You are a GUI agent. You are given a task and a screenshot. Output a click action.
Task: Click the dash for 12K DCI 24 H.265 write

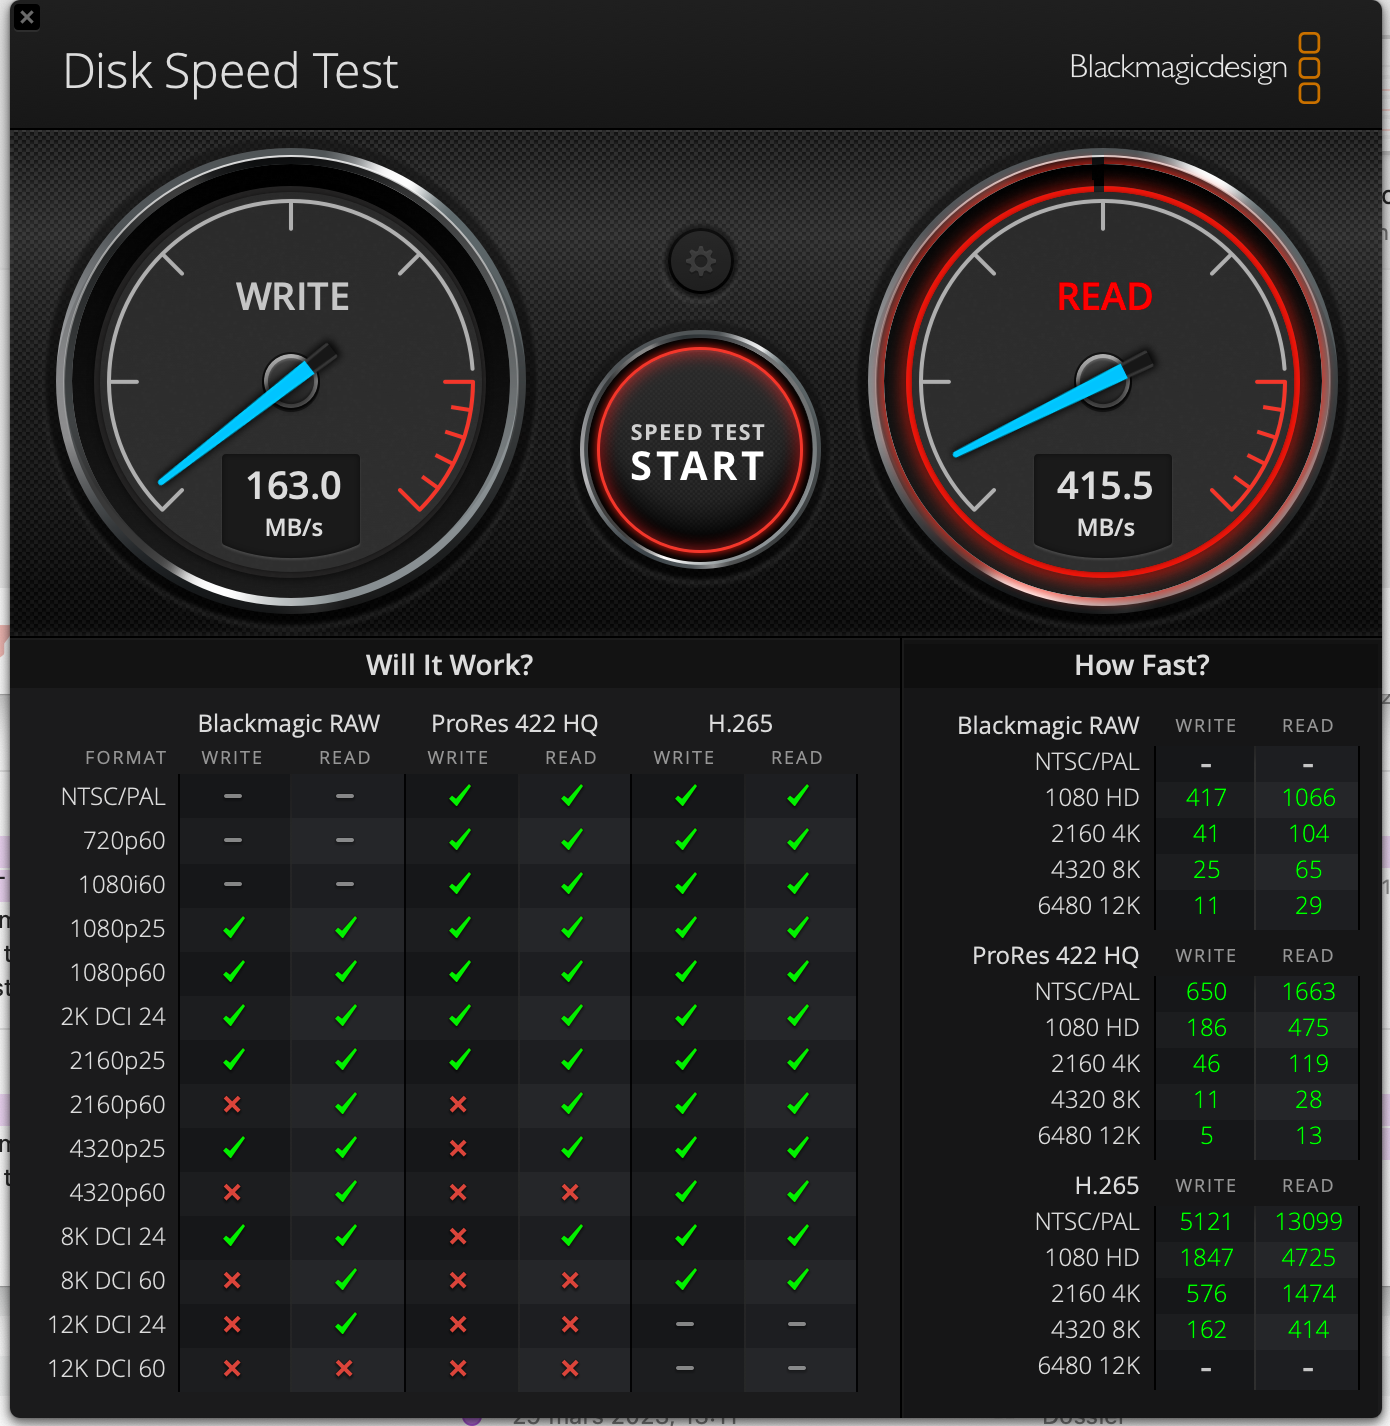(x=685, y=1324)
